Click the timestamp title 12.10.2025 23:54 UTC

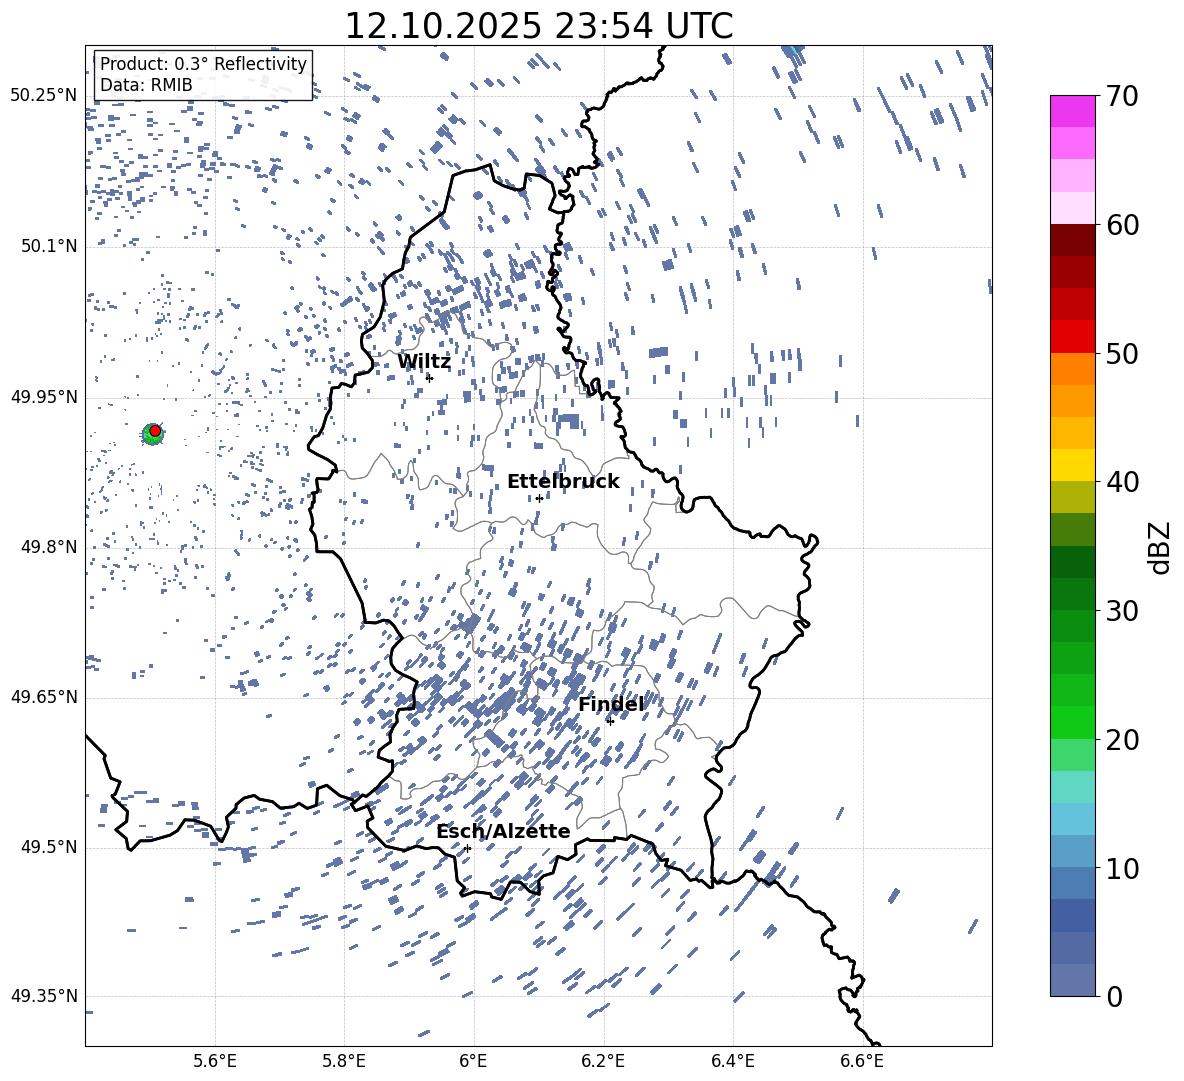[538, 26]
